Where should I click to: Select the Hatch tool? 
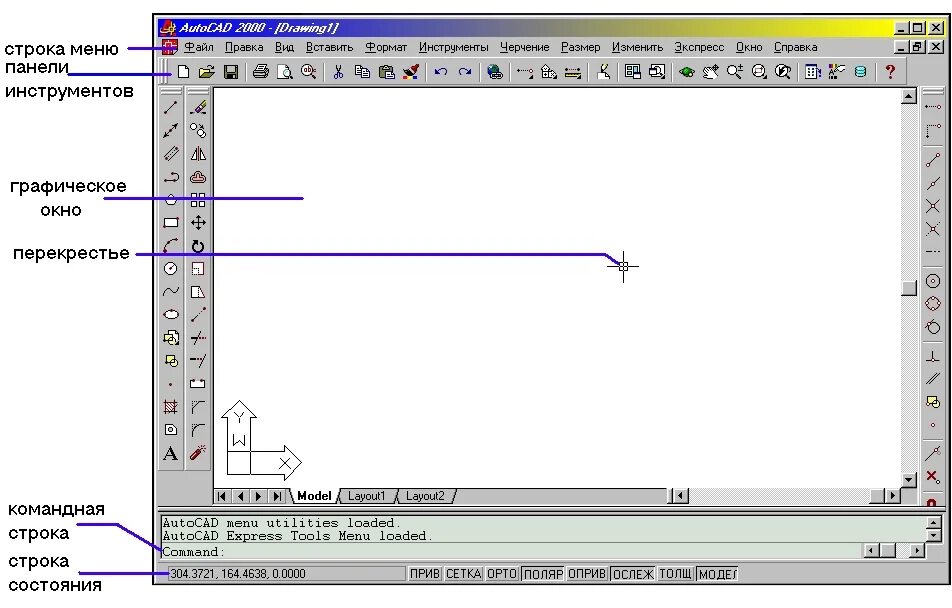click(x=171, y=406)
